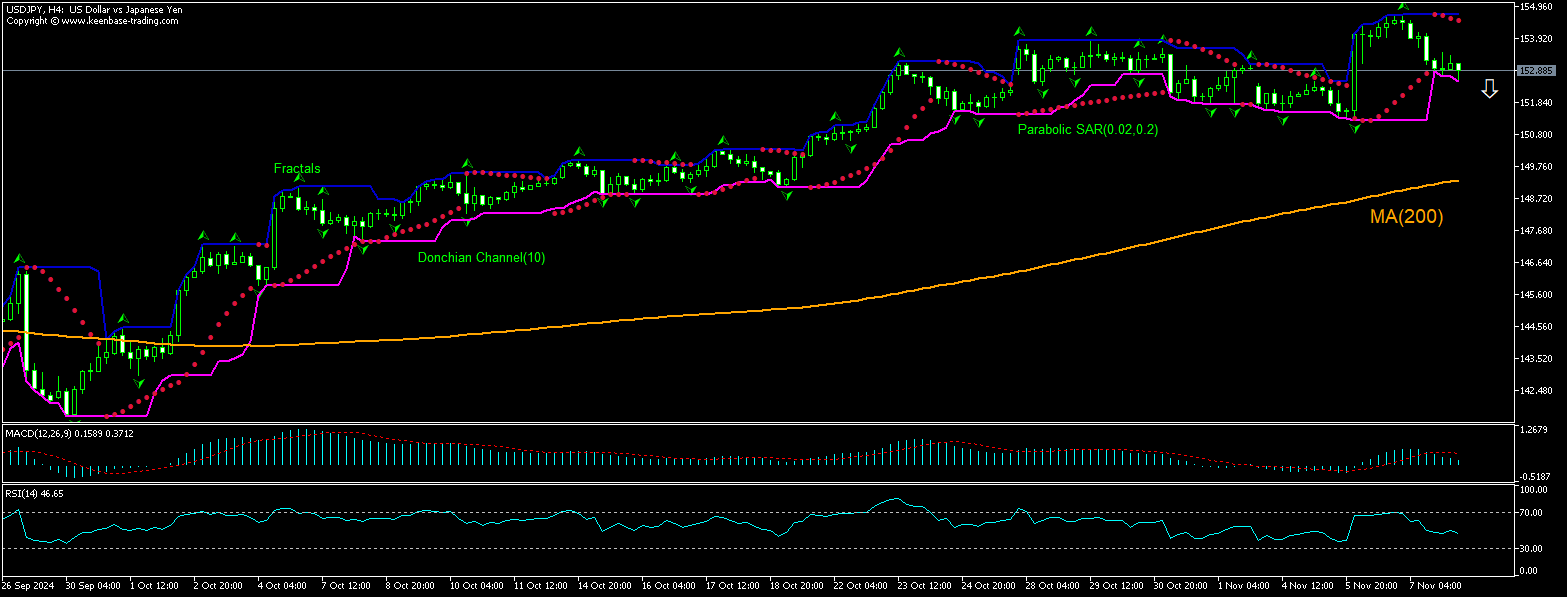The image size is (1567, 597).
Task: Click the 149.760 price axis value
Action: 1535,167
